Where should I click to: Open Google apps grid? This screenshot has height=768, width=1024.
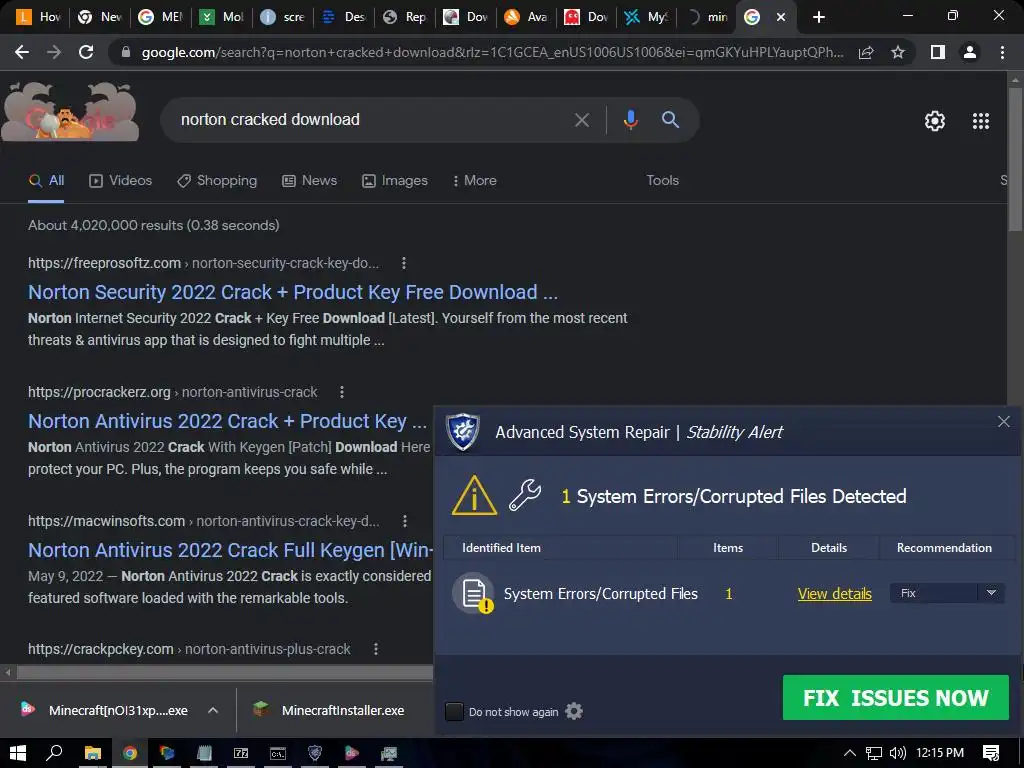(981, 121)
